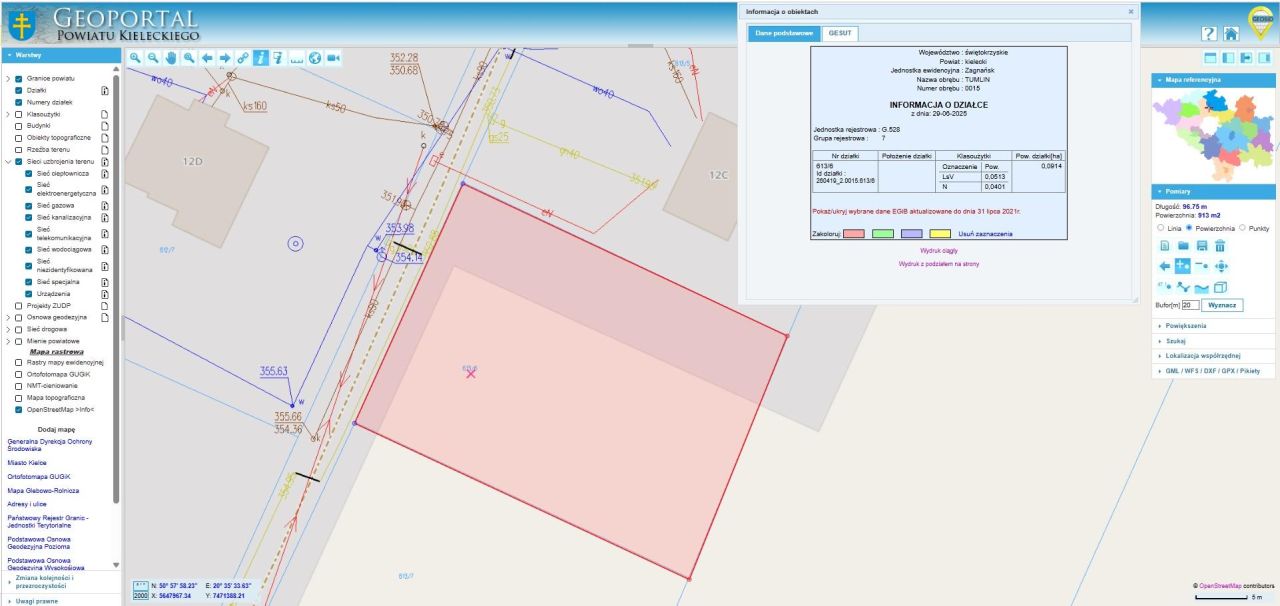Pick the yellow Zakoloruj color swatch
The width and height of the screenshot is (1280, 606).
click(939, 233)
